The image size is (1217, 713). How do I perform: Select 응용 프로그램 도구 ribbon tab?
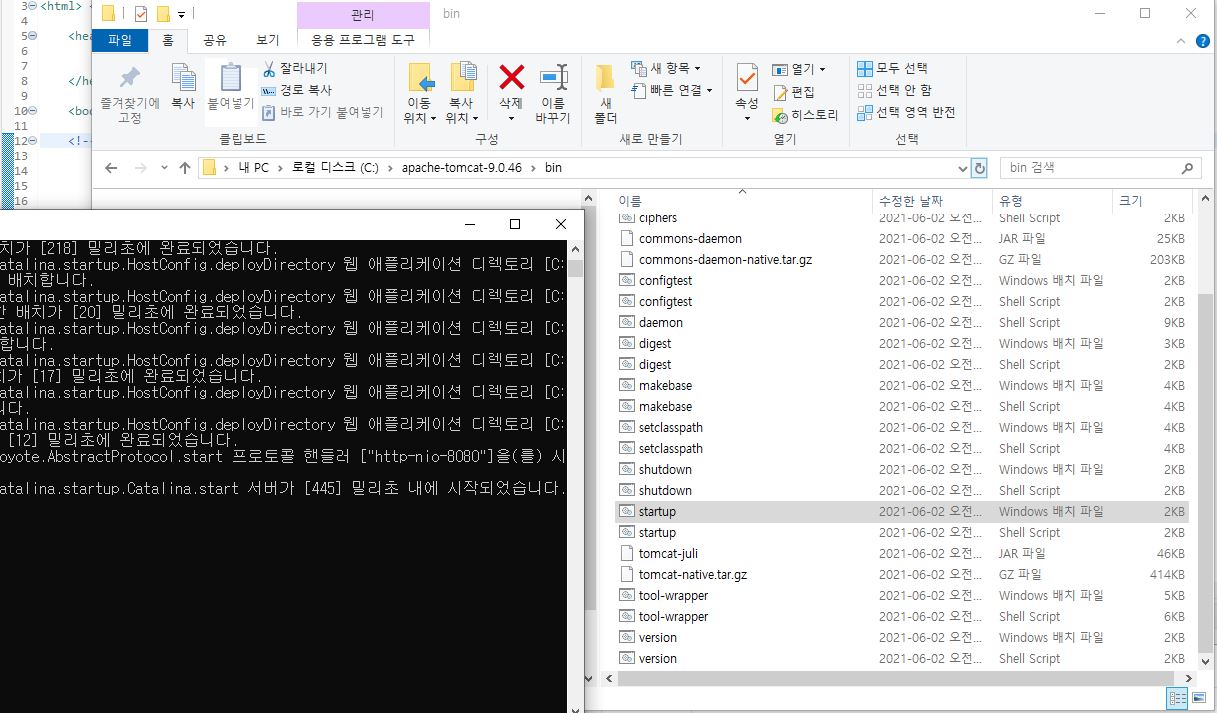[363, 40]
